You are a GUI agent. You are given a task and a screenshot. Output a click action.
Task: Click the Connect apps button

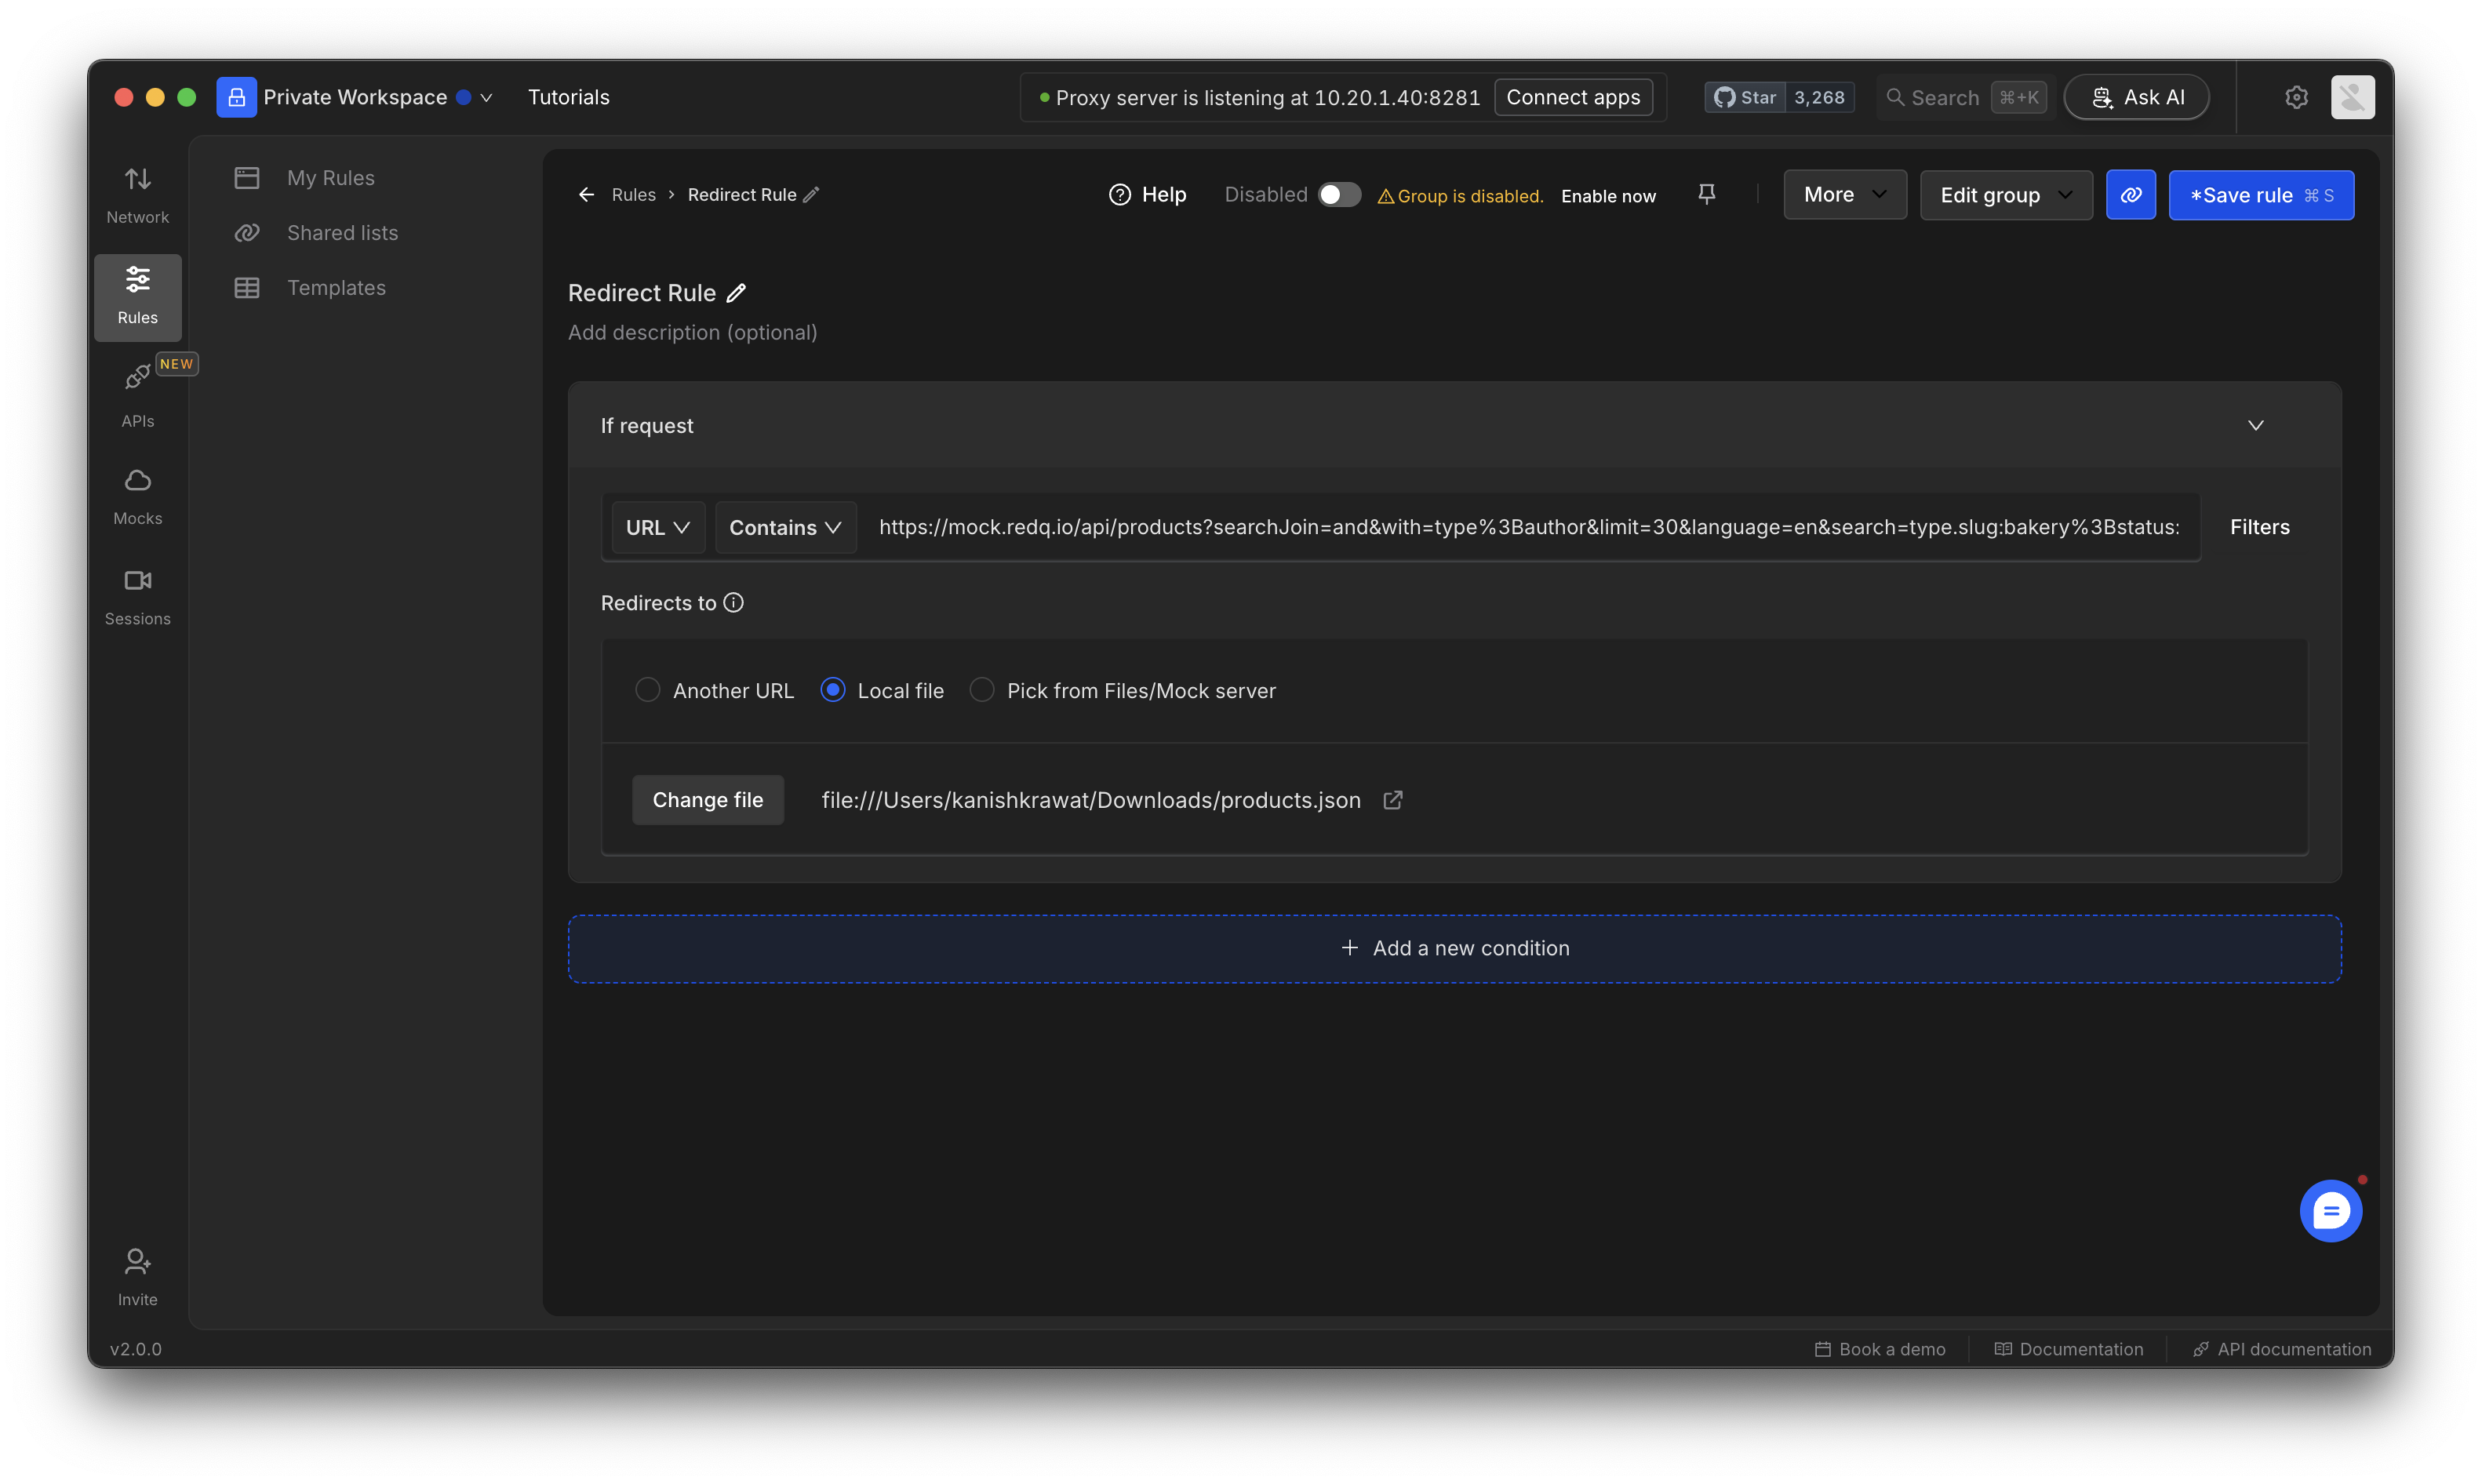click(1573, 96)
